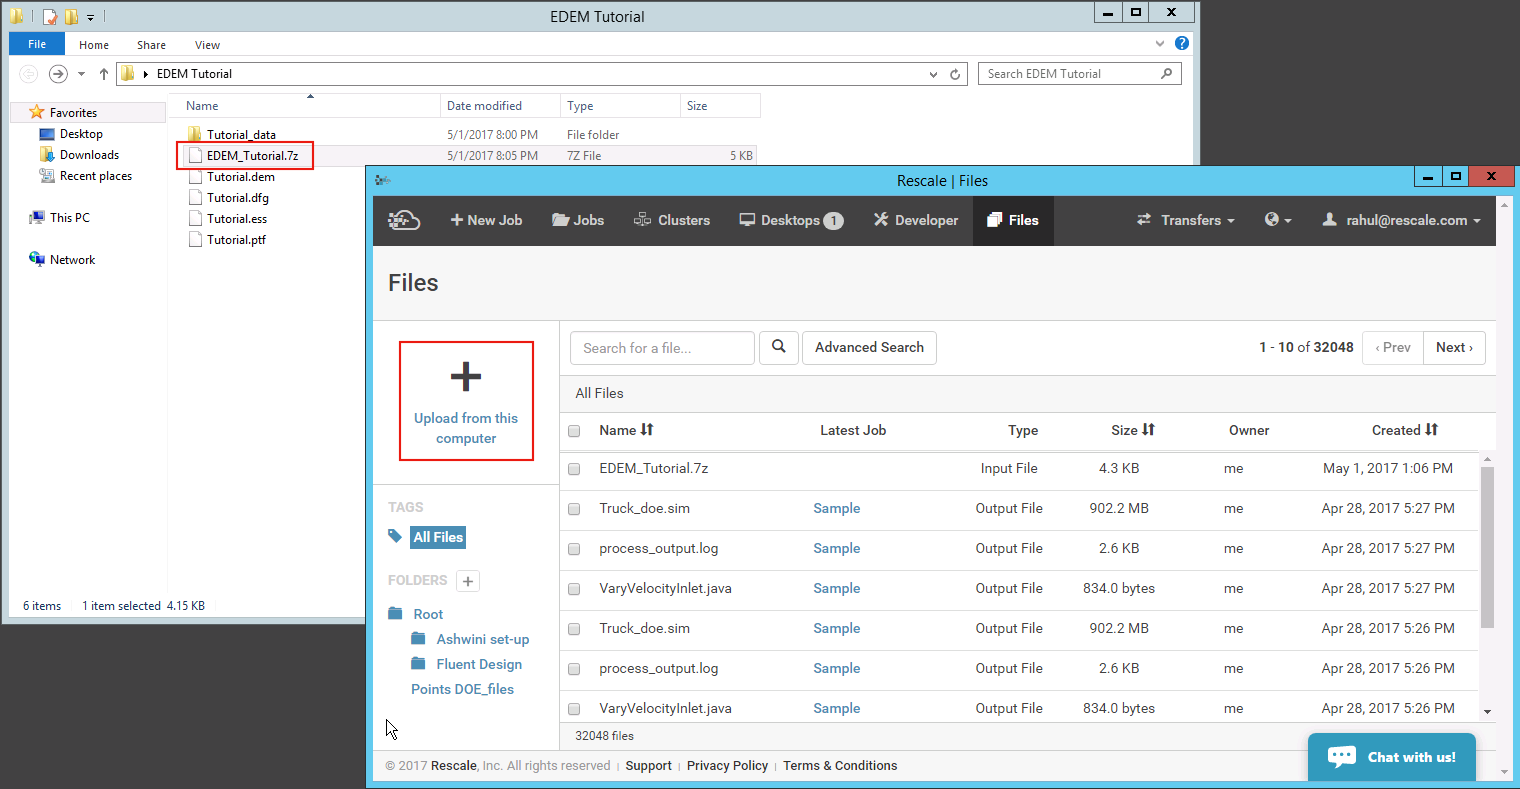Click the Downloads folder icon in Explorer
Viewport: 1520px width, 789px height.
47,154
